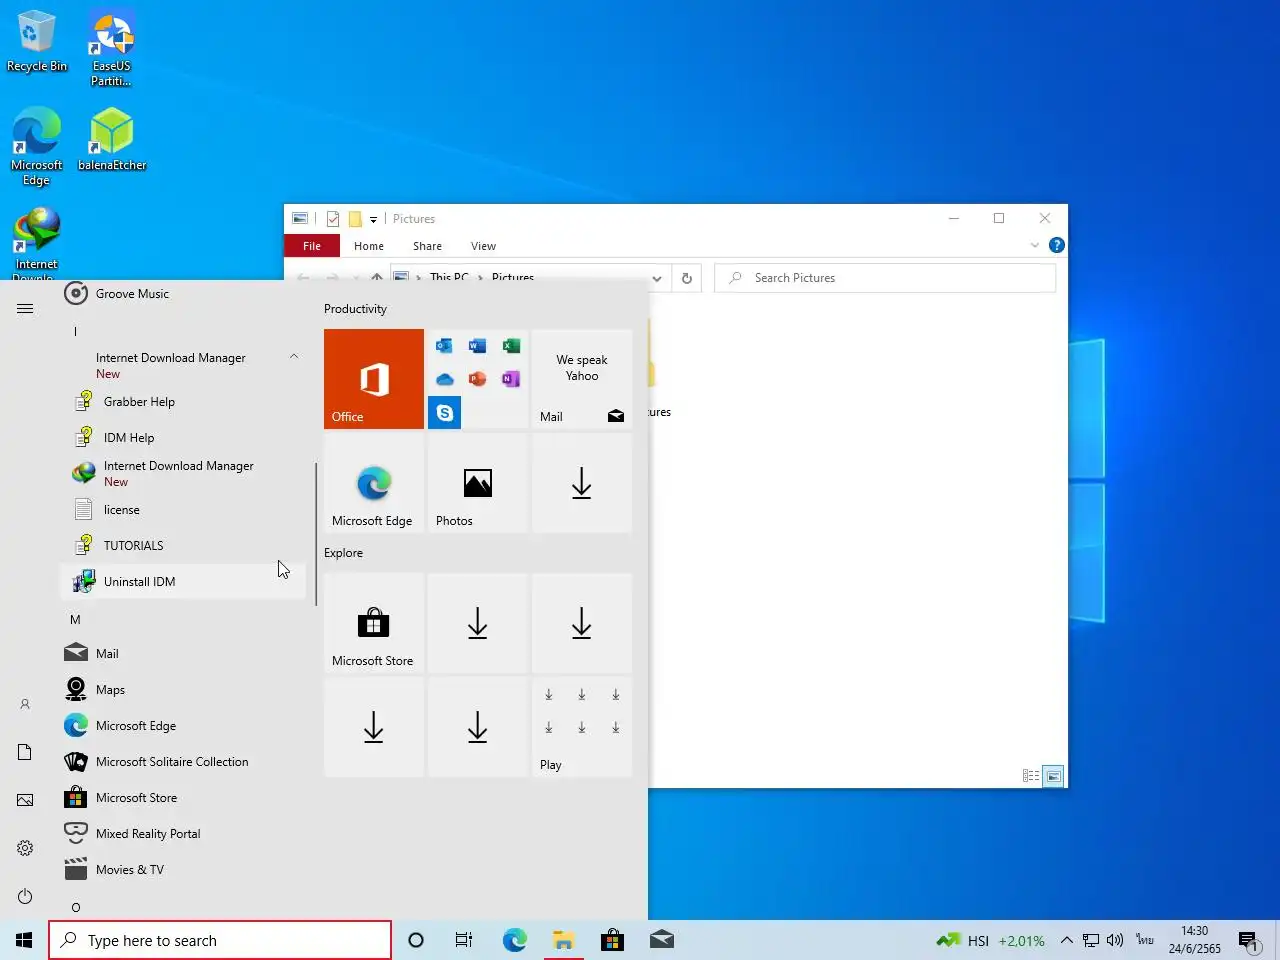
Task: Open Movies & TV
Action: (x=183, y=869)
